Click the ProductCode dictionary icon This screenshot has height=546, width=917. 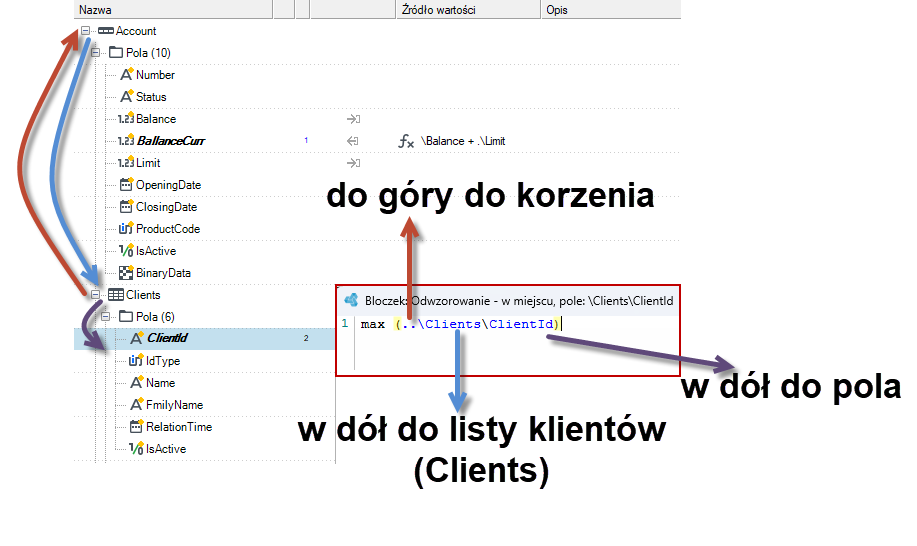[126, 229]
